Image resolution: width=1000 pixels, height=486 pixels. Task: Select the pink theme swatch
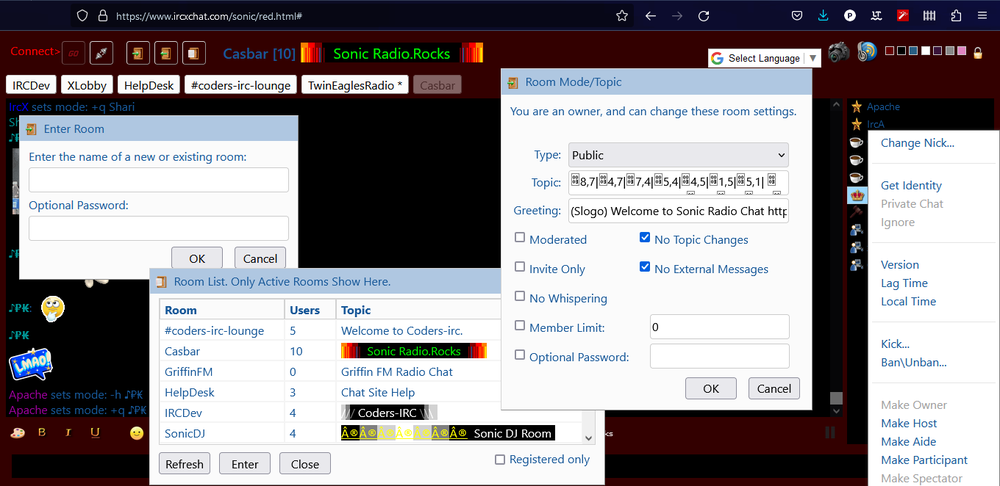pyautogui.click(x=962, y=50)
